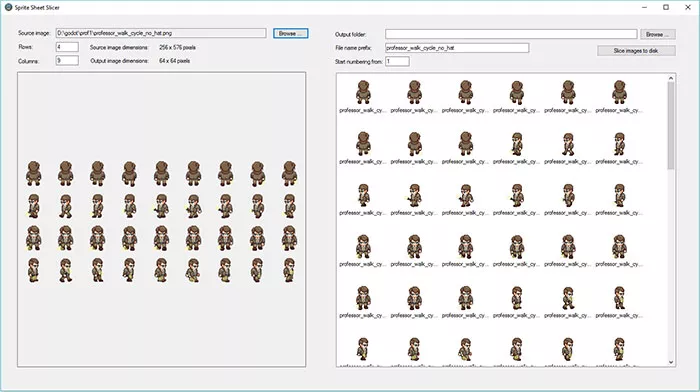The image size is (700, 392).
Task: Select sixth thumbnail in third output row
Action: coord(619,195)
